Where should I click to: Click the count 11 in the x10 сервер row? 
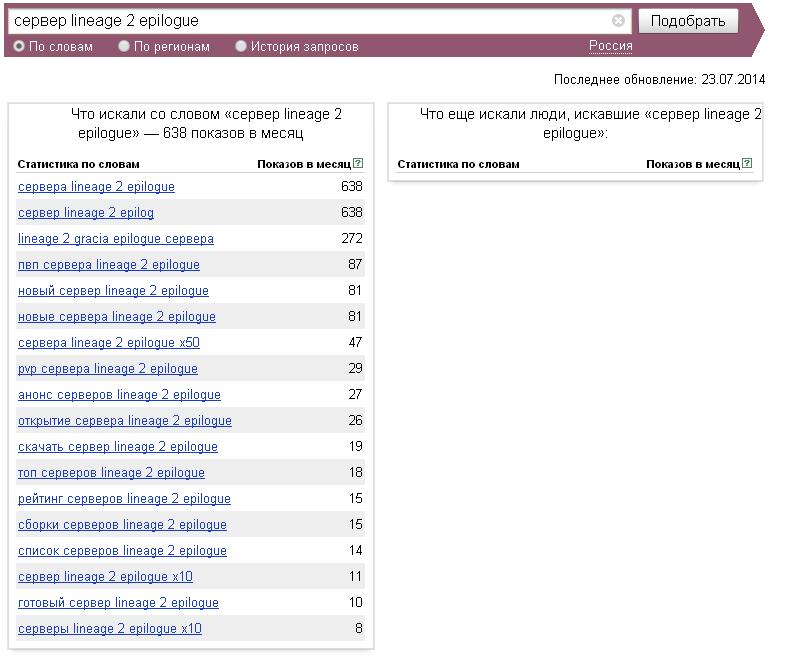(356, 577)
